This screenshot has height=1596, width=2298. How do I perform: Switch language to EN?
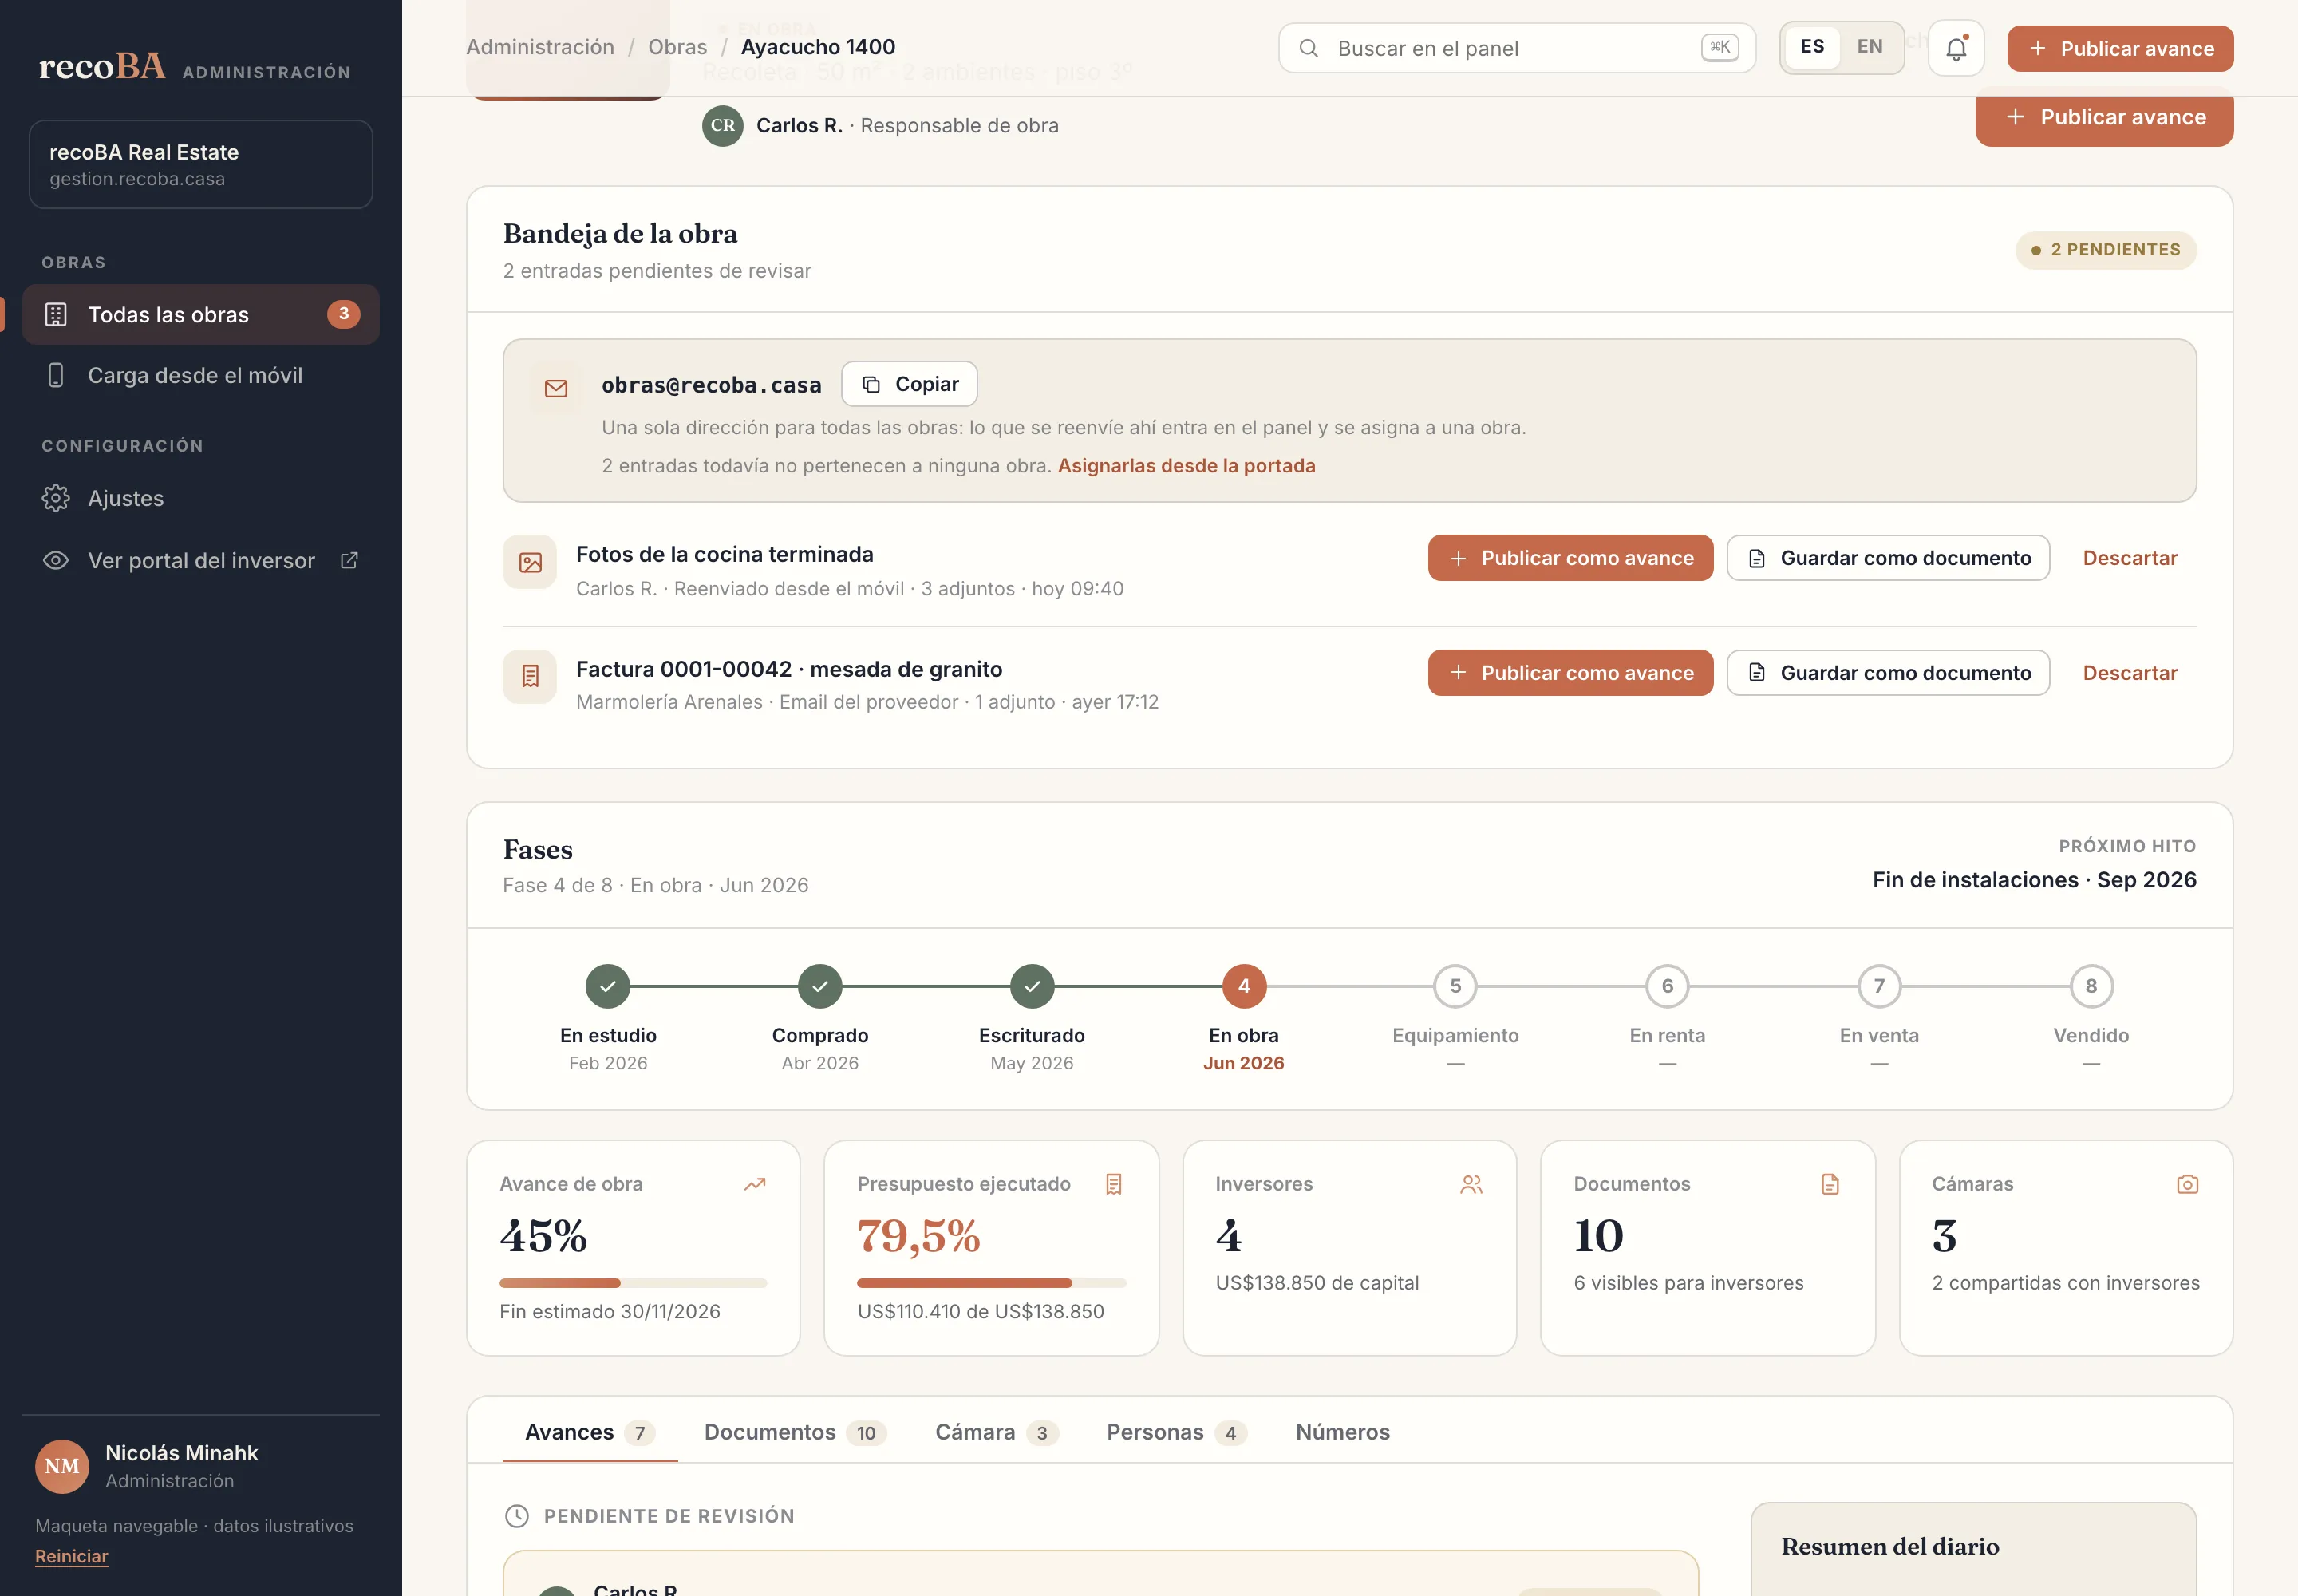[x=1869, y=47]
